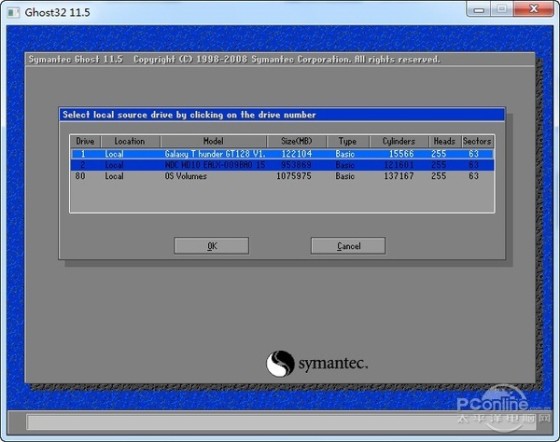Click the Symantec logo
The width and height of the screenshot is (560, 442).
(317, 363)
